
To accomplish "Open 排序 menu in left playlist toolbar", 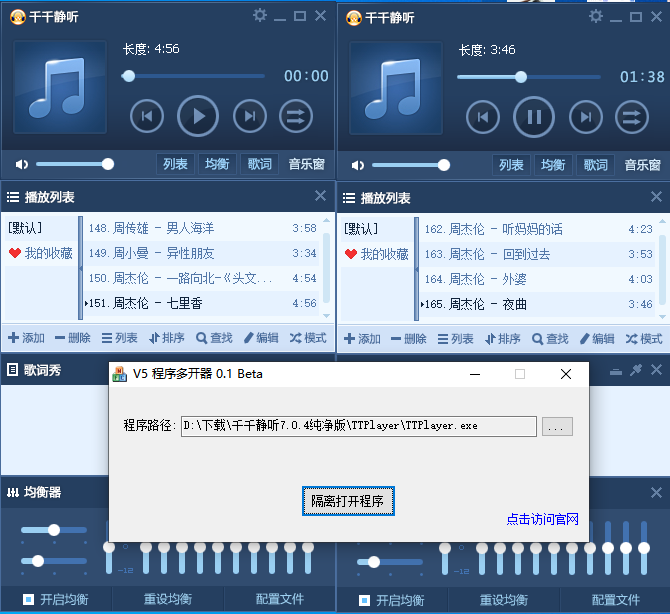I will [x=166, y=338].
